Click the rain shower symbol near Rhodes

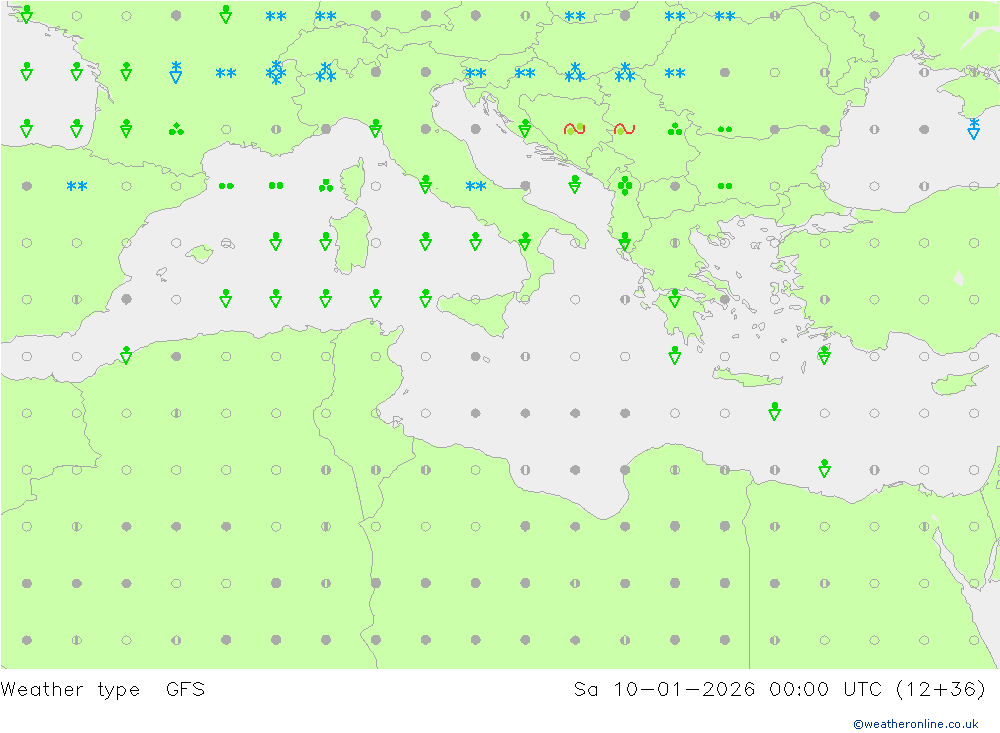coord(824,355)
